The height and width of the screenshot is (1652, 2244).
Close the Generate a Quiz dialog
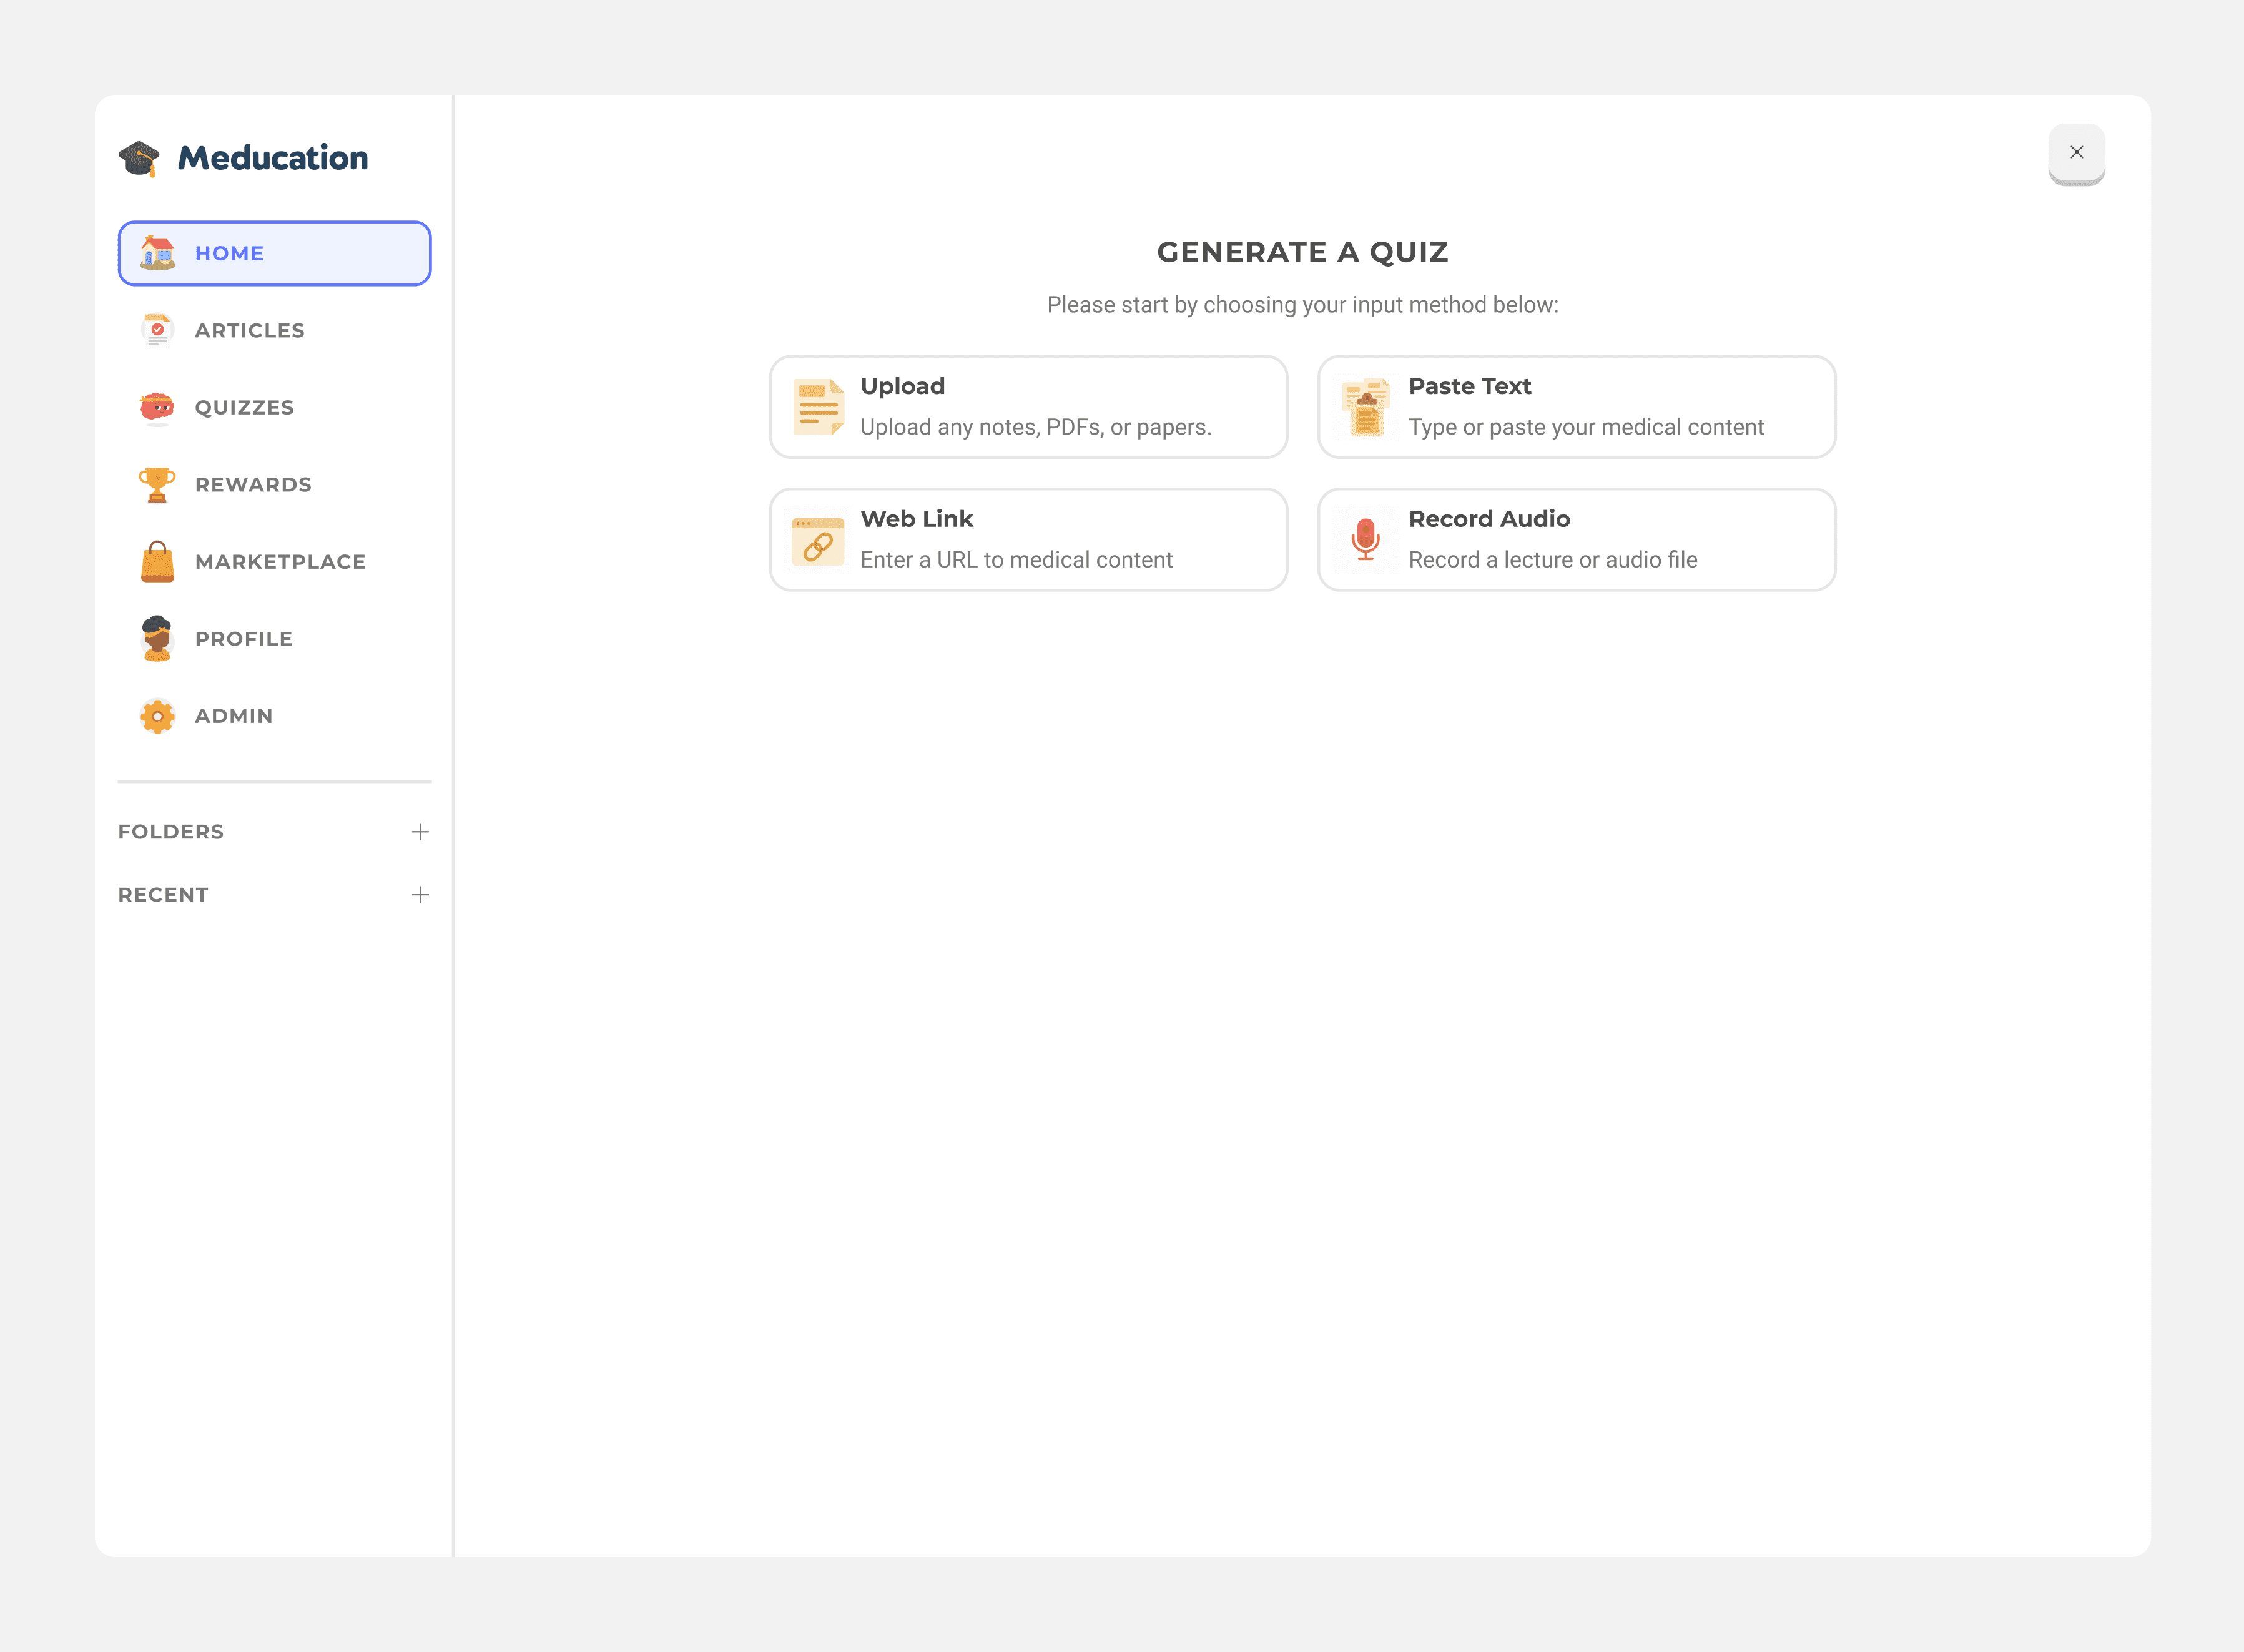[2076, 152]
